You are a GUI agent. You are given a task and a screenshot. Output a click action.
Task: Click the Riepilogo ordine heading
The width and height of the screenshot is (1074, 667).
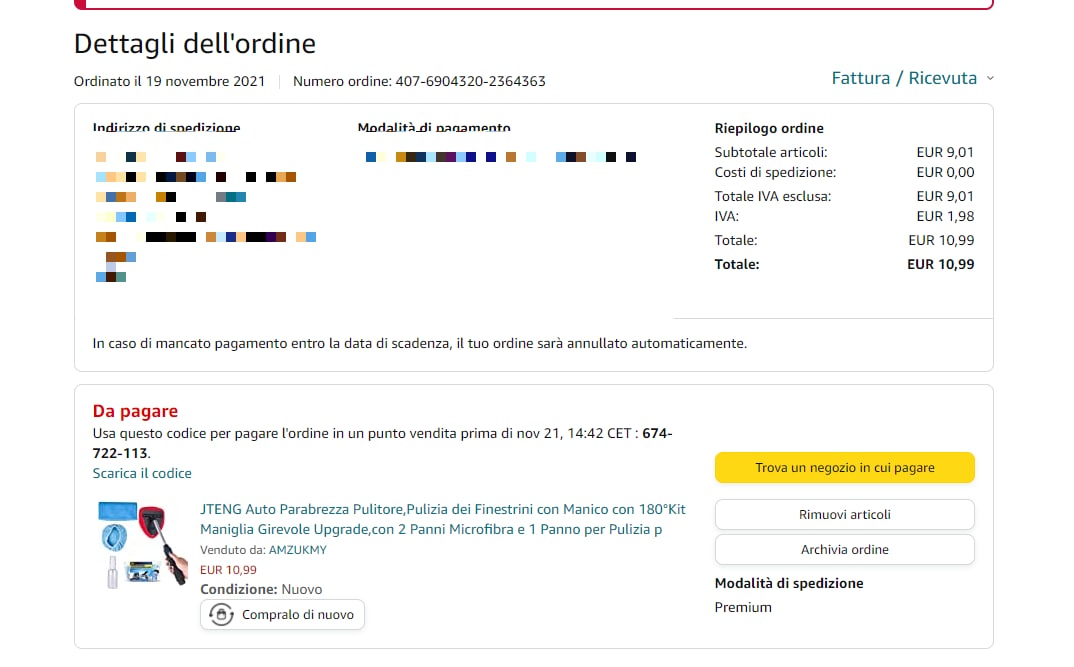click(x=769, y=128)
